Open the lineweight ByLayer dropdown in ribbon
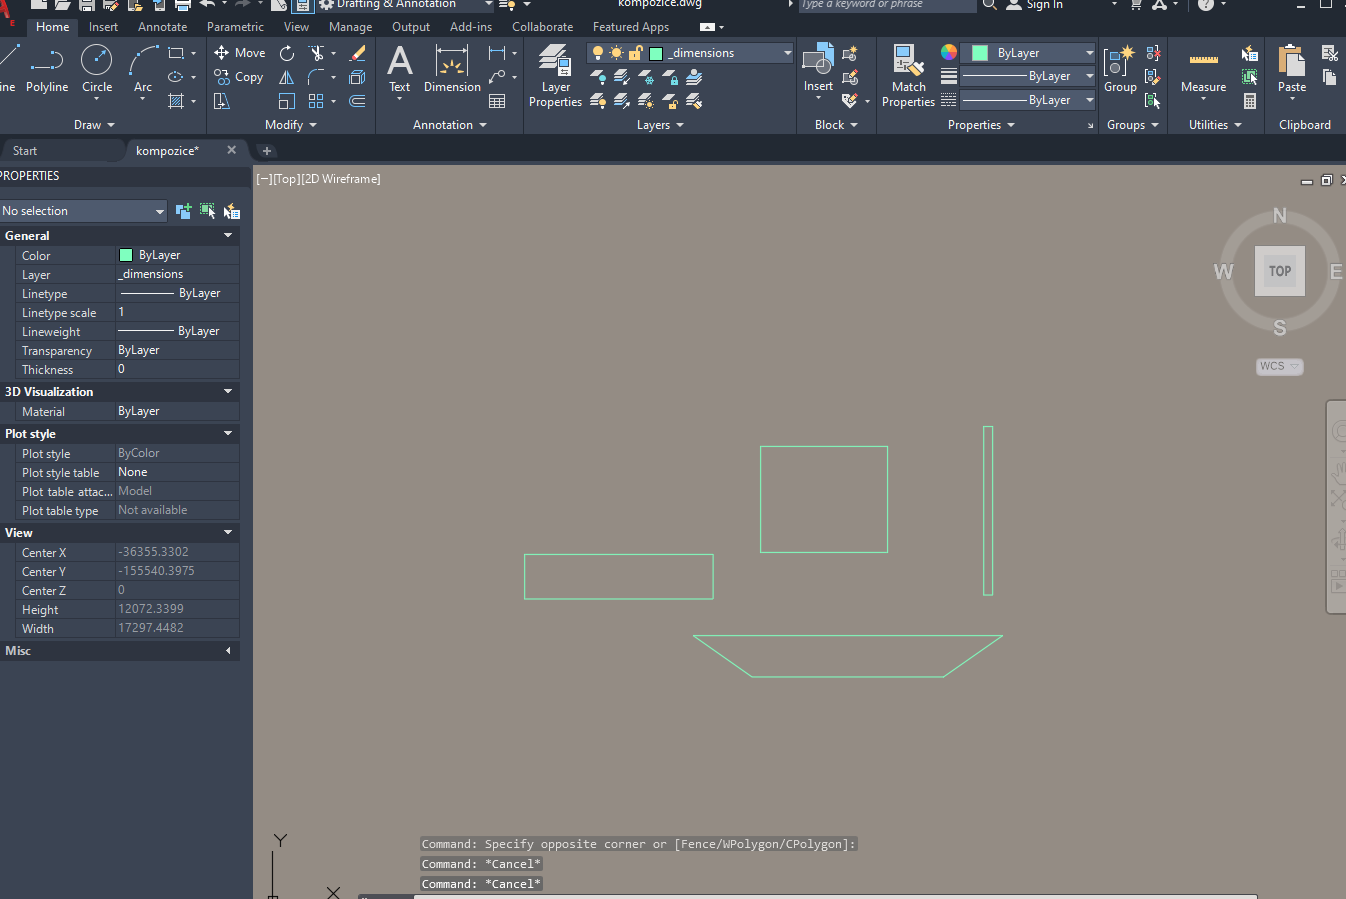The image size is (1346, 899). (1027, 76)
